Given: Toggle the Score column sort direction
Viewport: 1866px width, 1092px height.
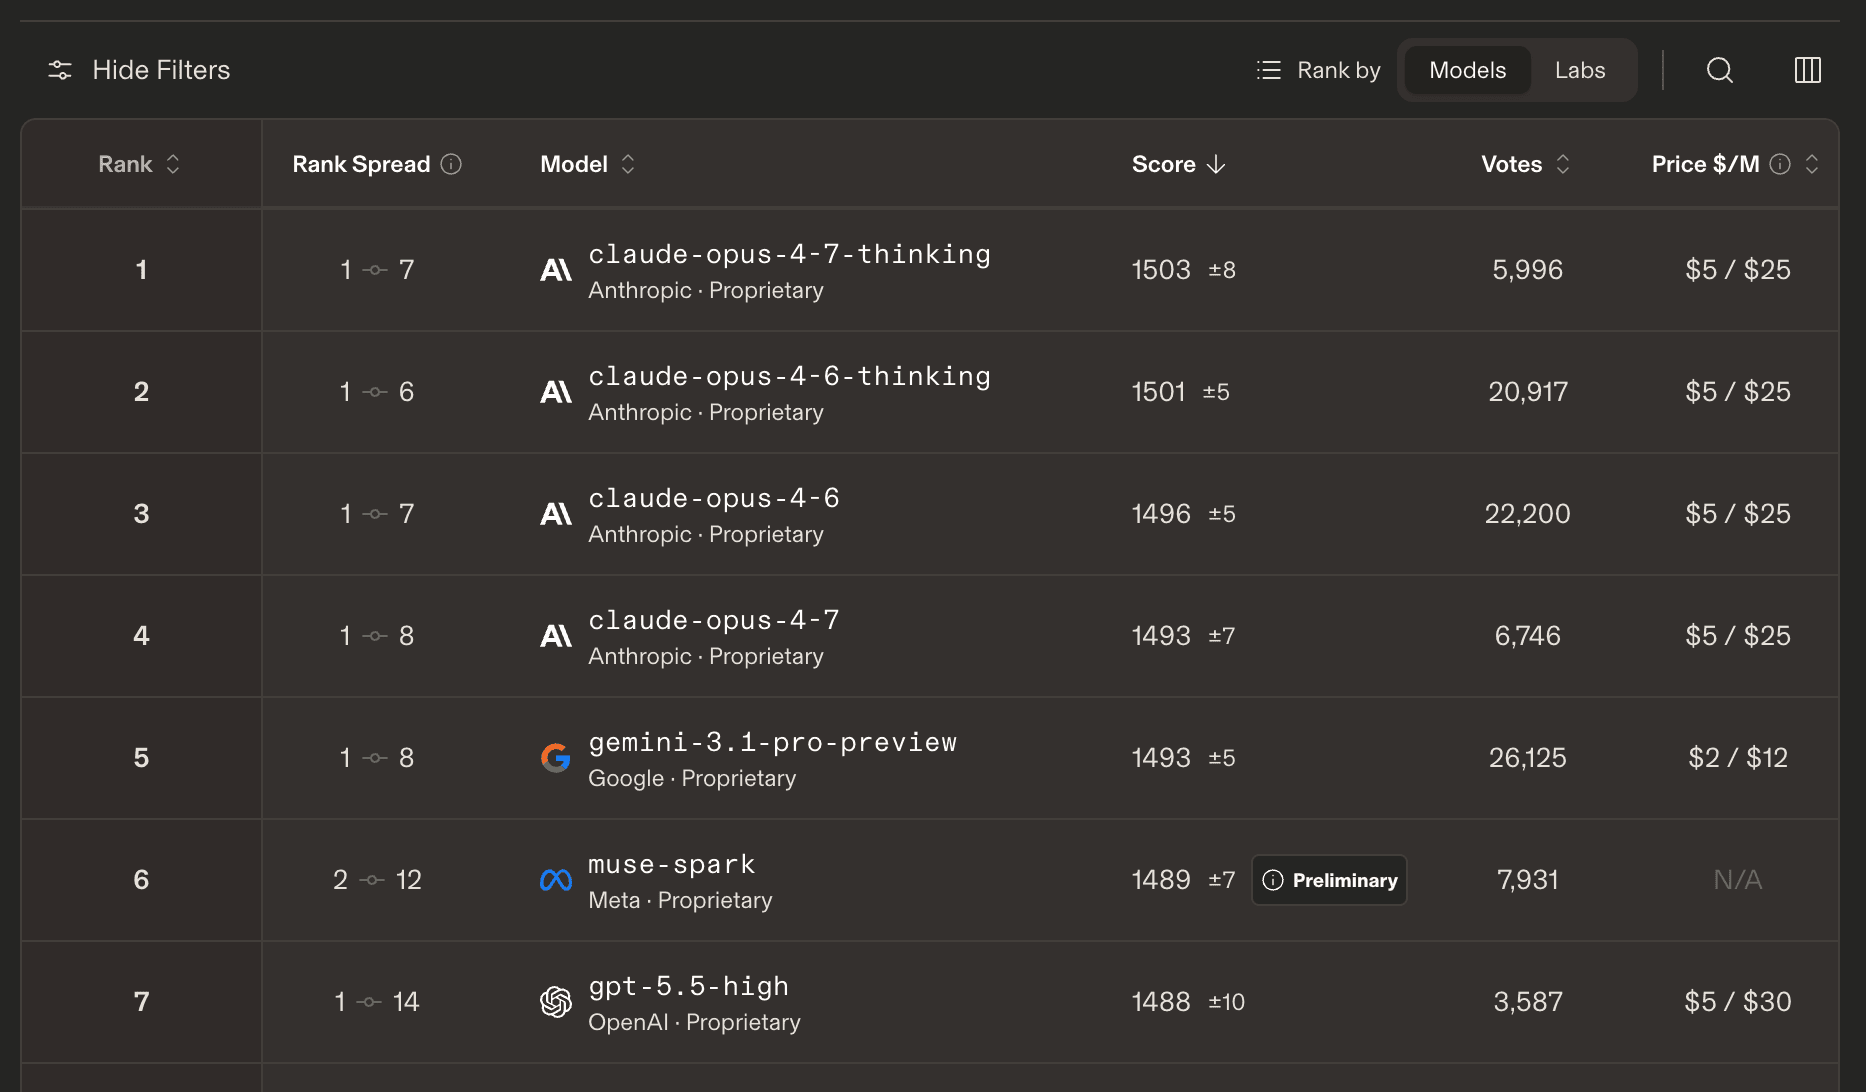Looking at the screenshot, I should (1216, 164).
